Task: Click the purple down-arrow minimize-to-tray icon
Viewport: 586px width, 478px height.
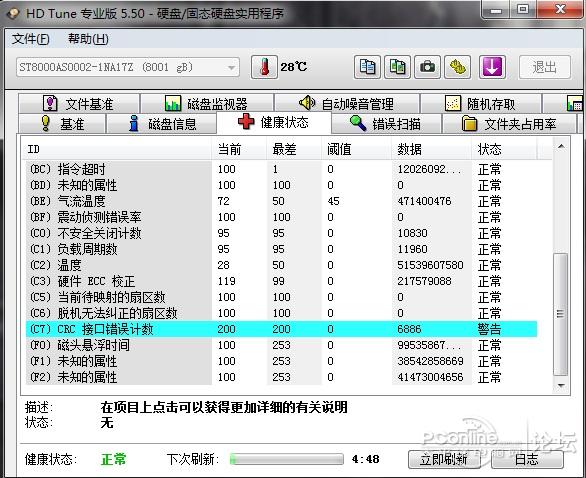Action: tap(492, 67)
